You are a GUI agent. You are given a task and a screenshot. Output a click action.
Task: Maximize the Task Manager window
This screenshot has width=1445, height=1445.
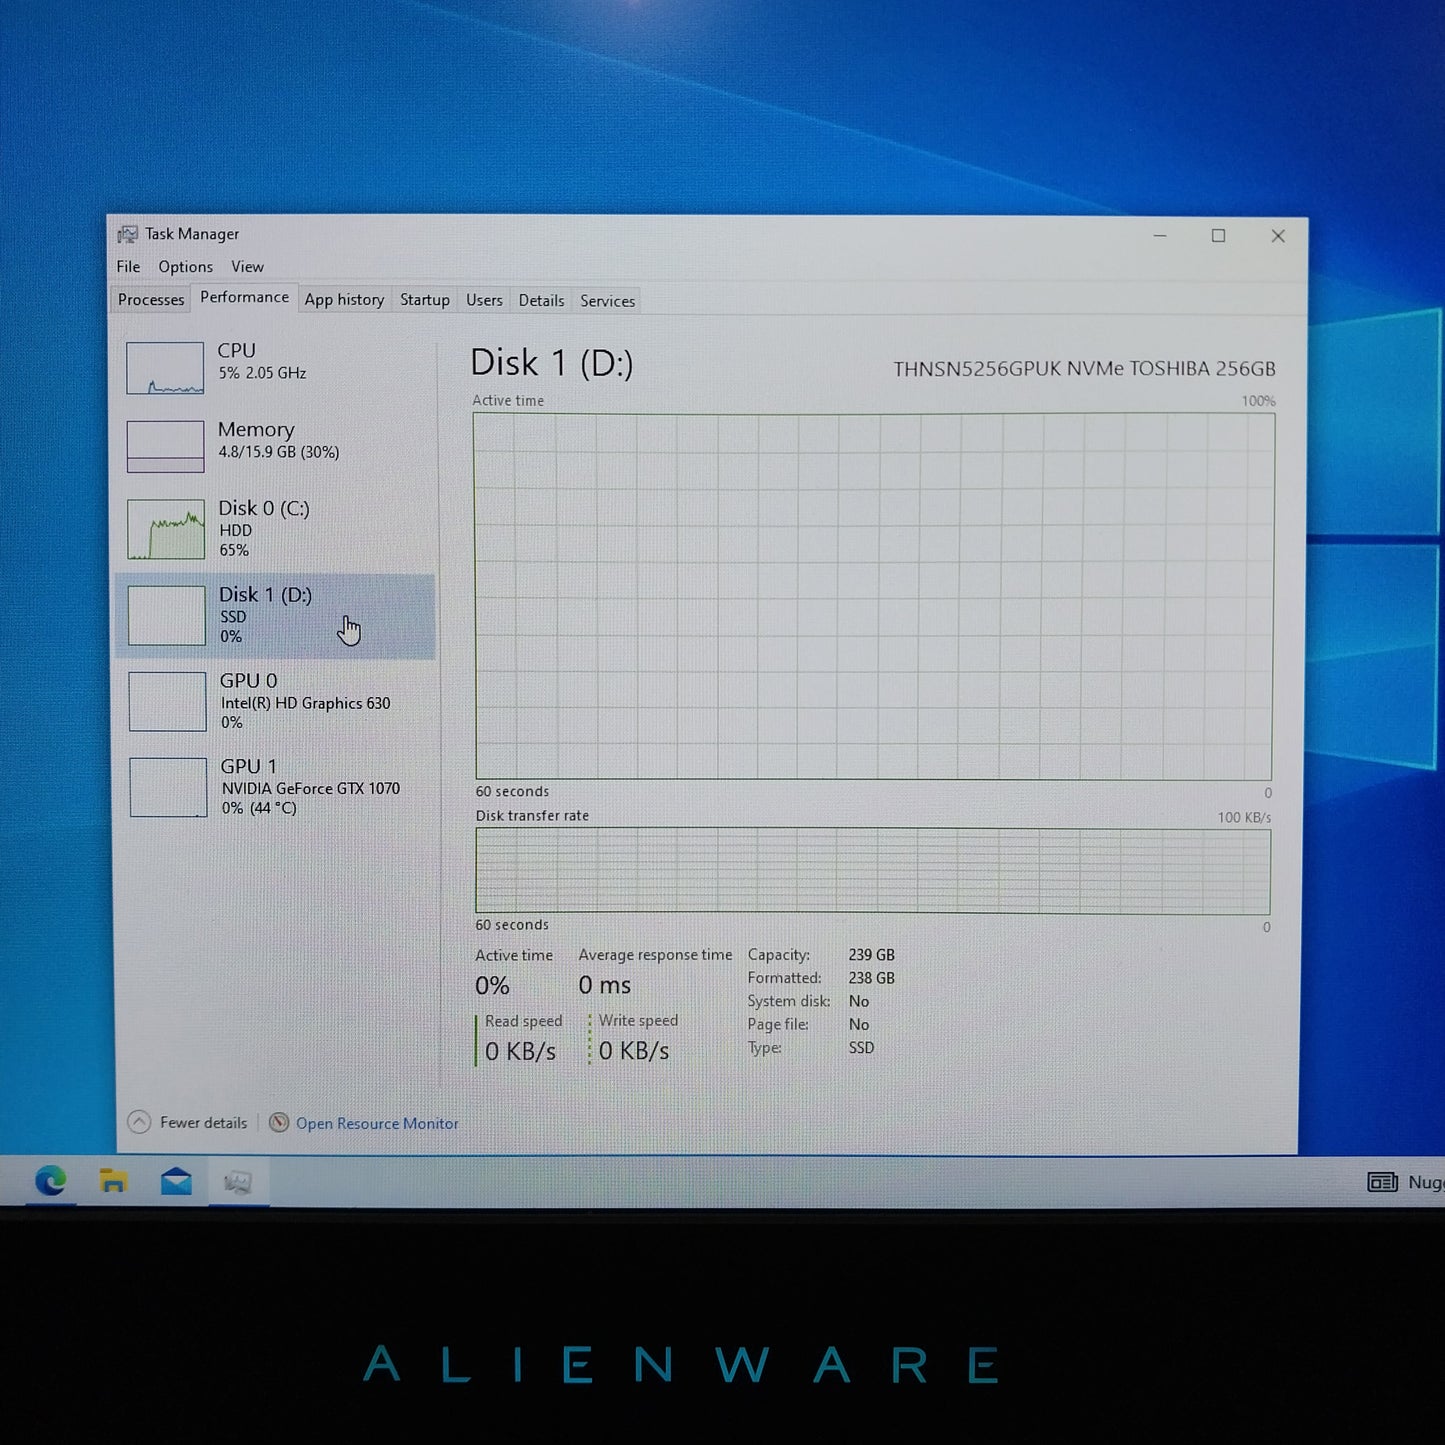point(1218,236)
